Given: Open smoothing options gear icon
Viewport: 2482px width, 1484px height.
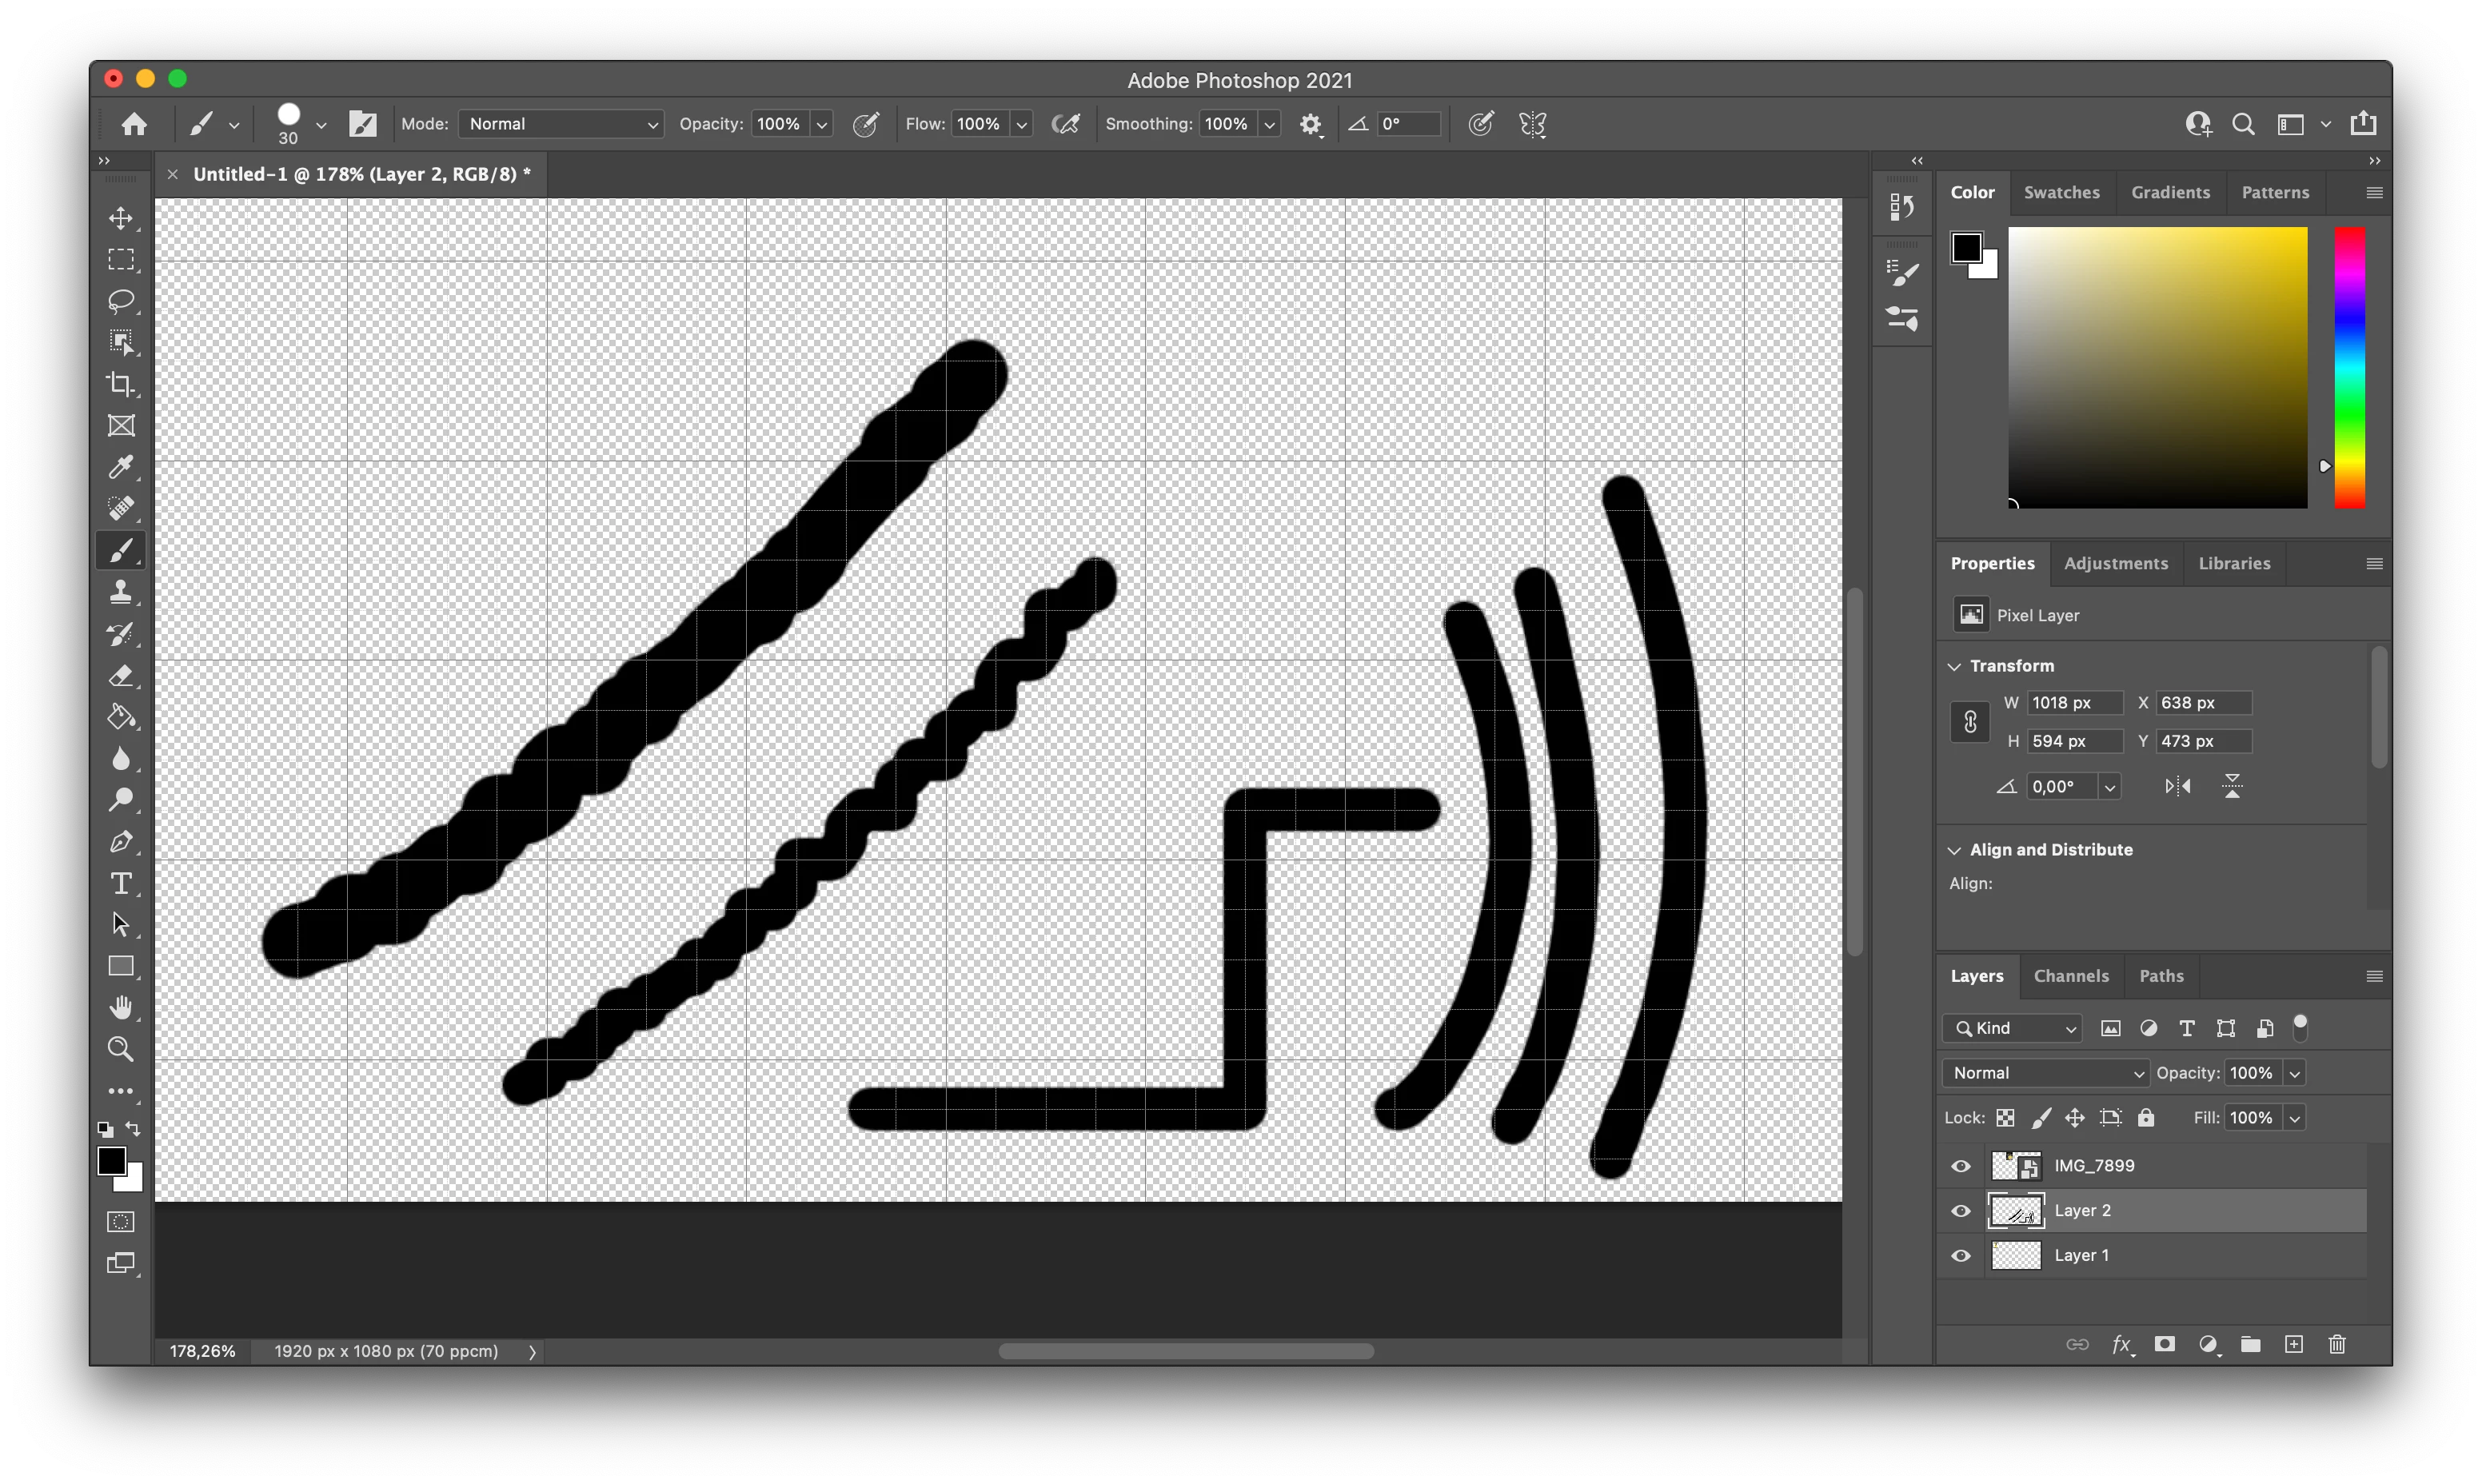Looking at the screenshot, I should click(1310, 124).
